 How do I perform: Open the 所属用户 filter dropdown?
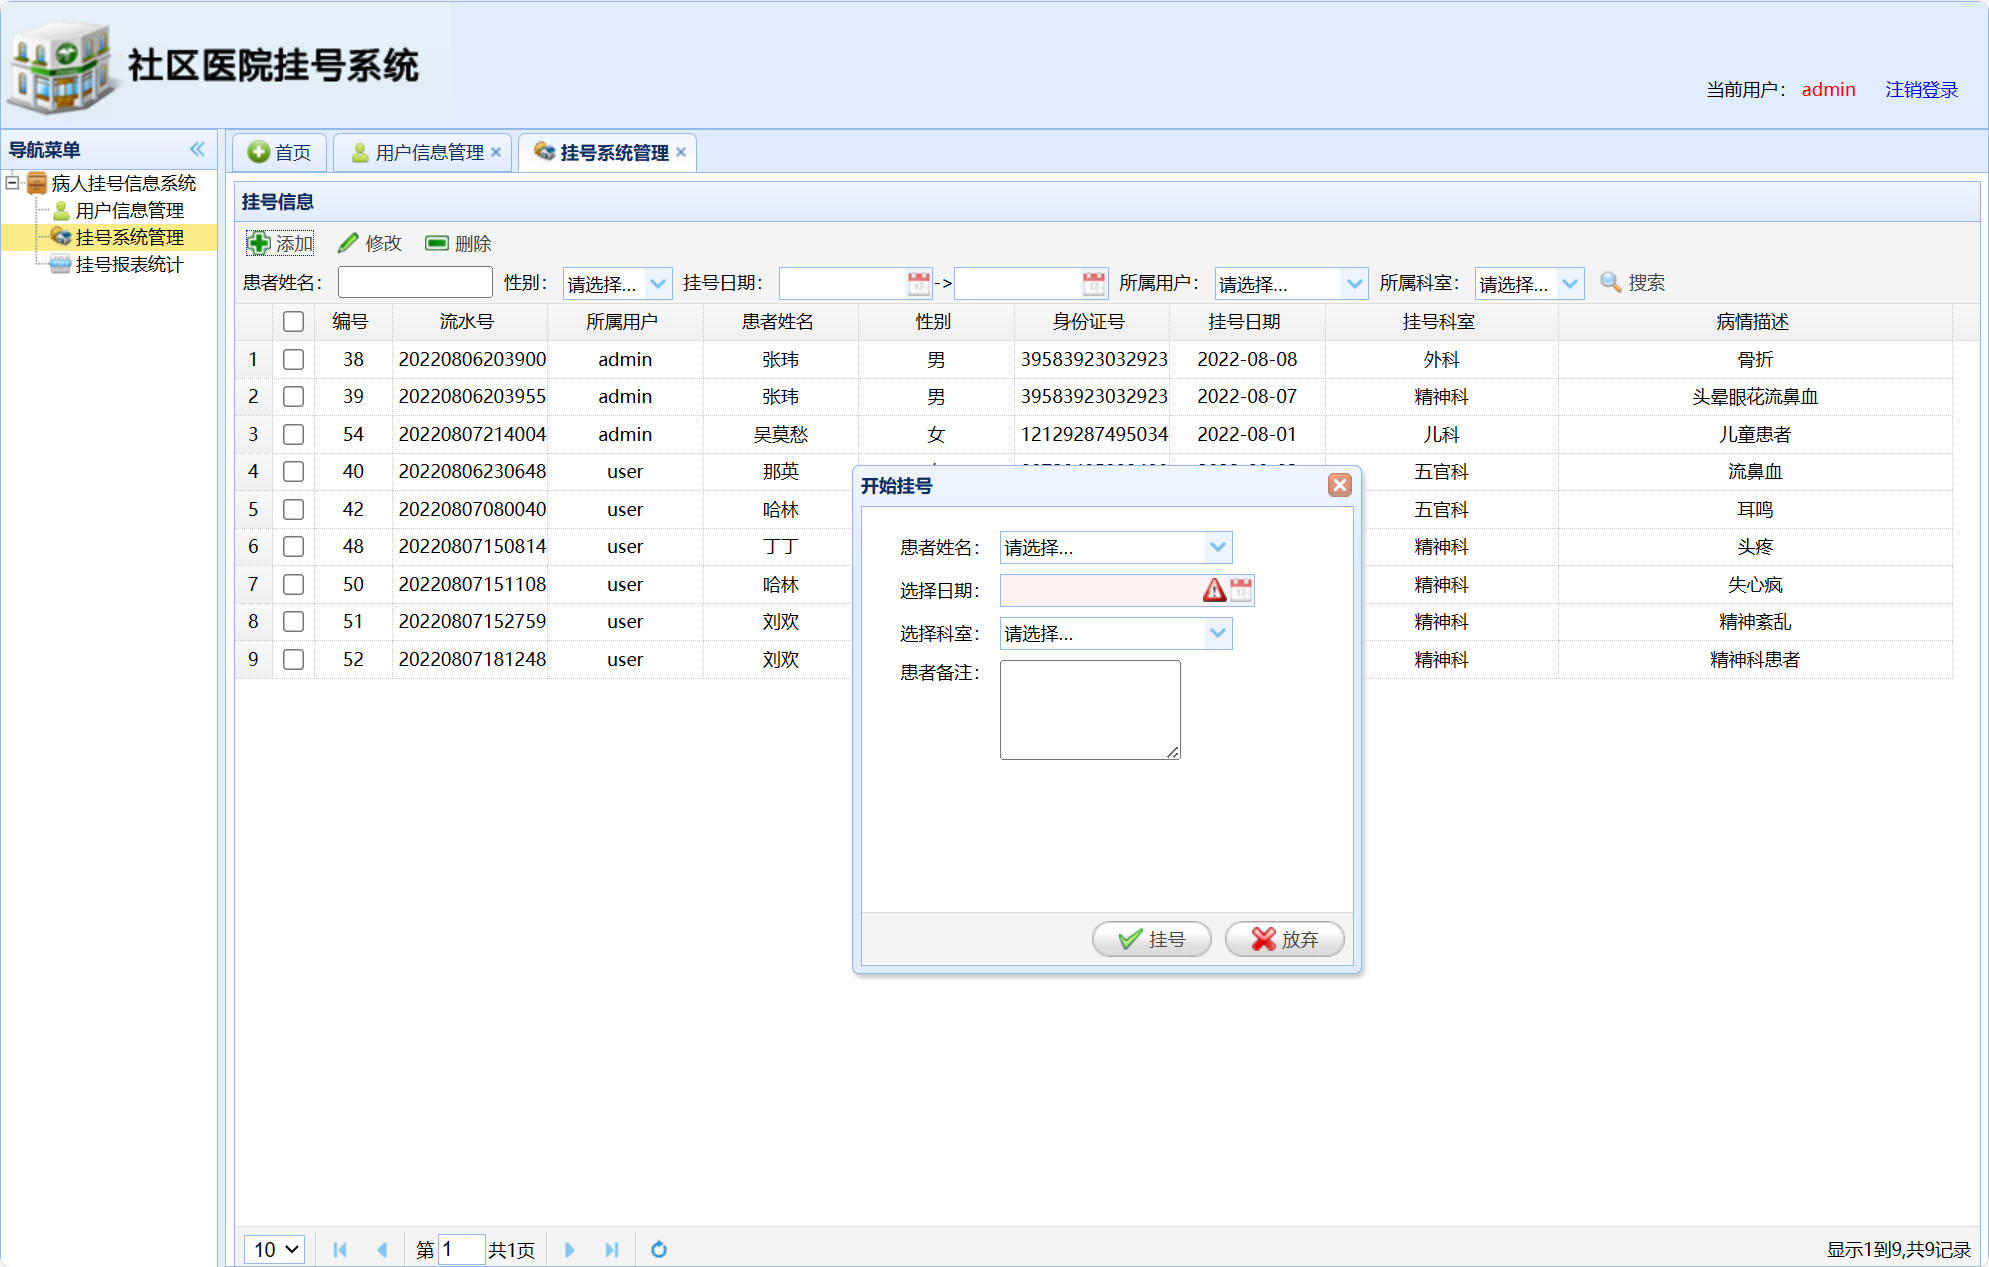[x=1354, y=283]
